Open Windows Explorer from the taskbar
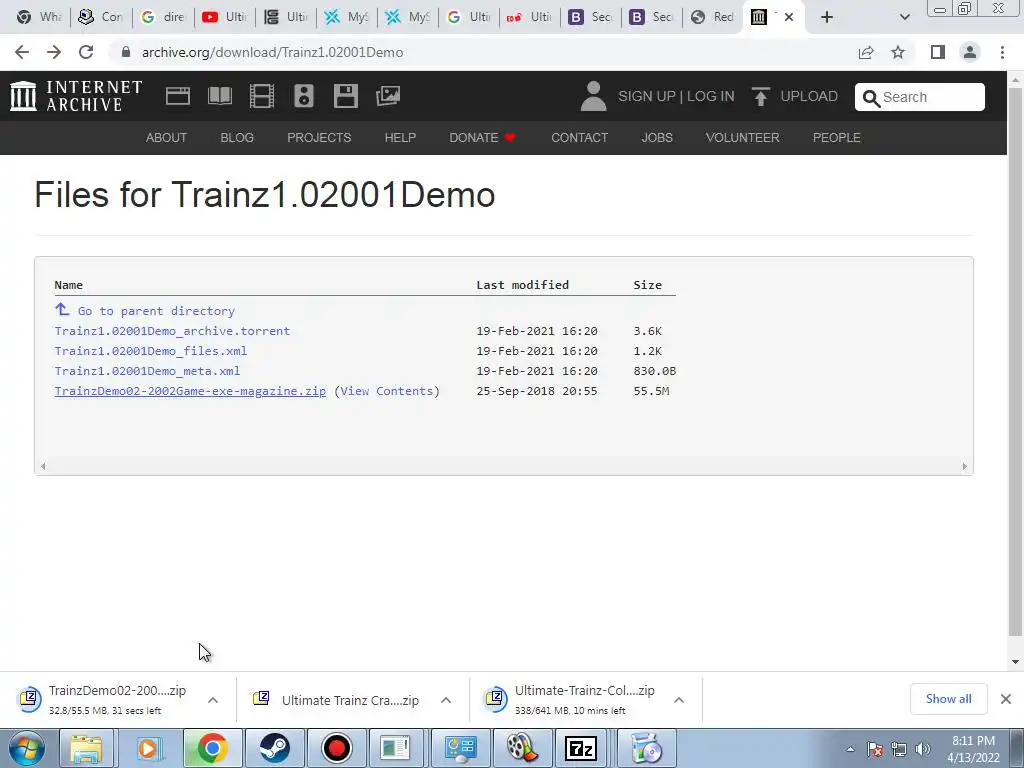 87,748
